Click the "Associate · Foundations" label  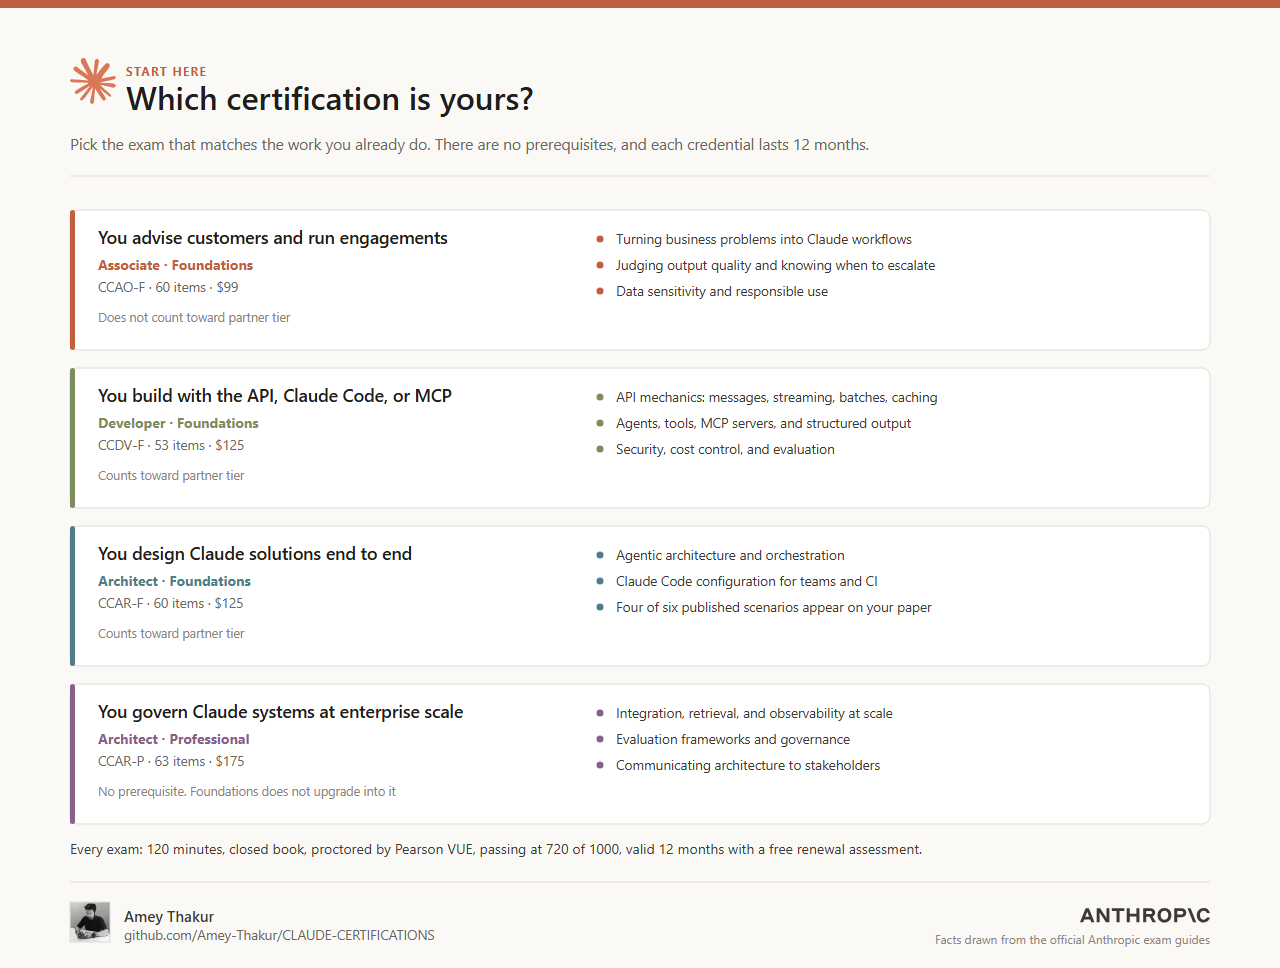pyautogui.click(x=175, y=265)
